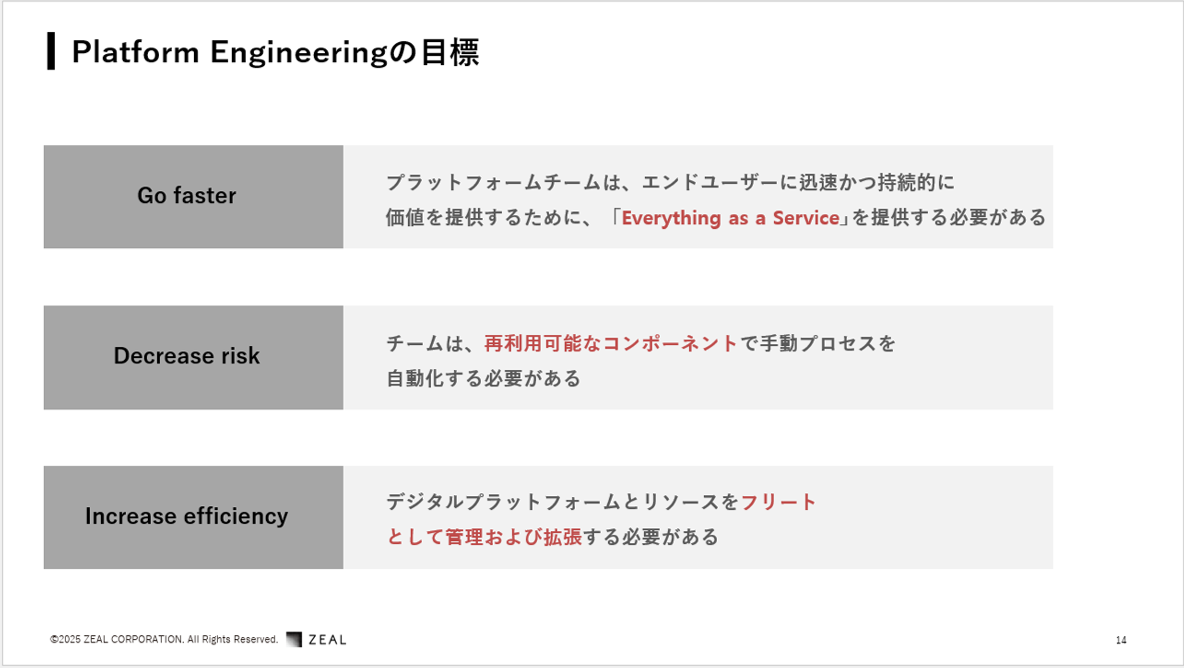Click the Decrease risk description panel

click(x=698, y=357)
